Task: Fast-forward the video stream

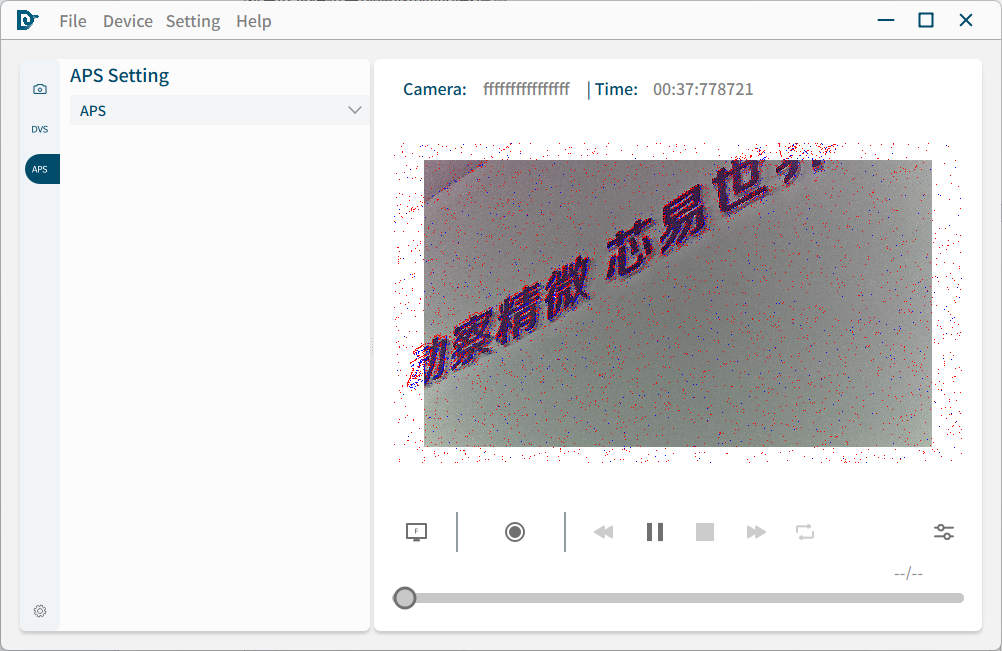Action: pyautogui.click(x=755, y=532)
